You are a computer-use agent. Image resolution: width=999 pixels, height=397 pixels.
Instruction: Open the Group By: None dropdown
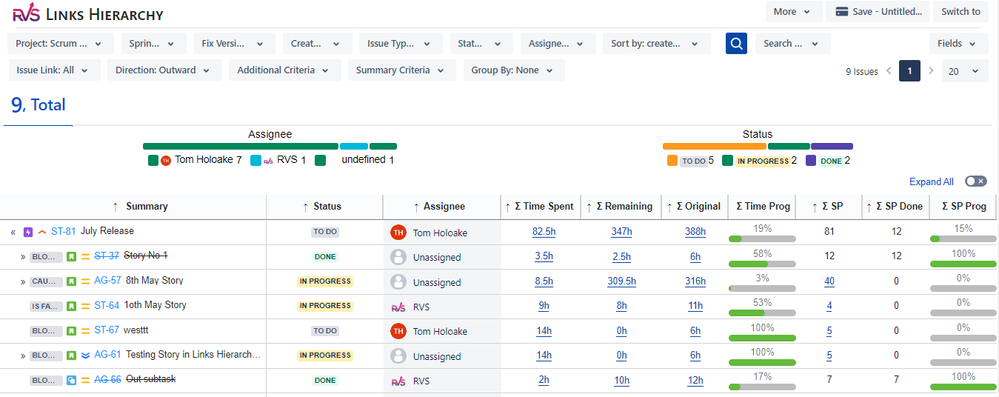tap(514, 70)
